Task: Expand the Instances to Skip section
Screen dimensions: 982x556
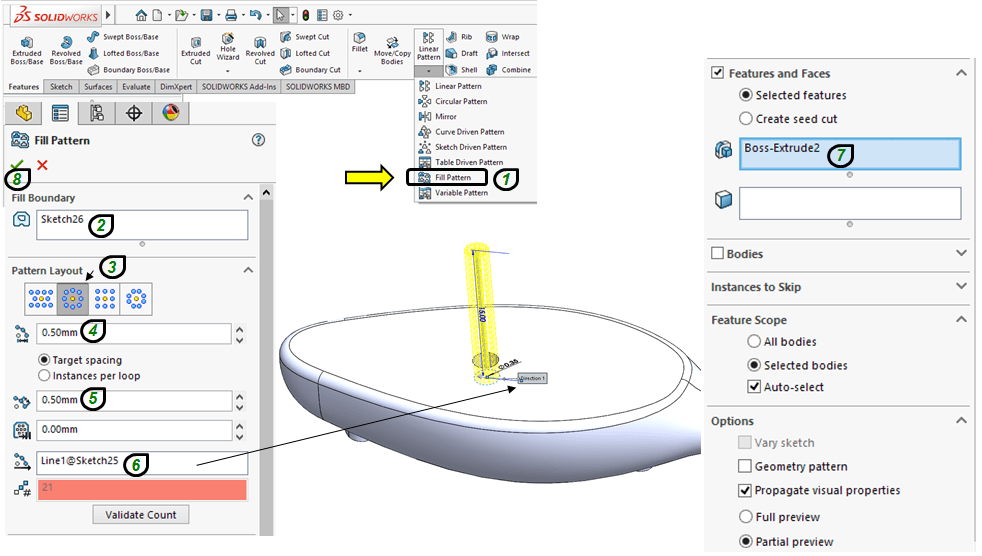Action: tap(961, 287)
